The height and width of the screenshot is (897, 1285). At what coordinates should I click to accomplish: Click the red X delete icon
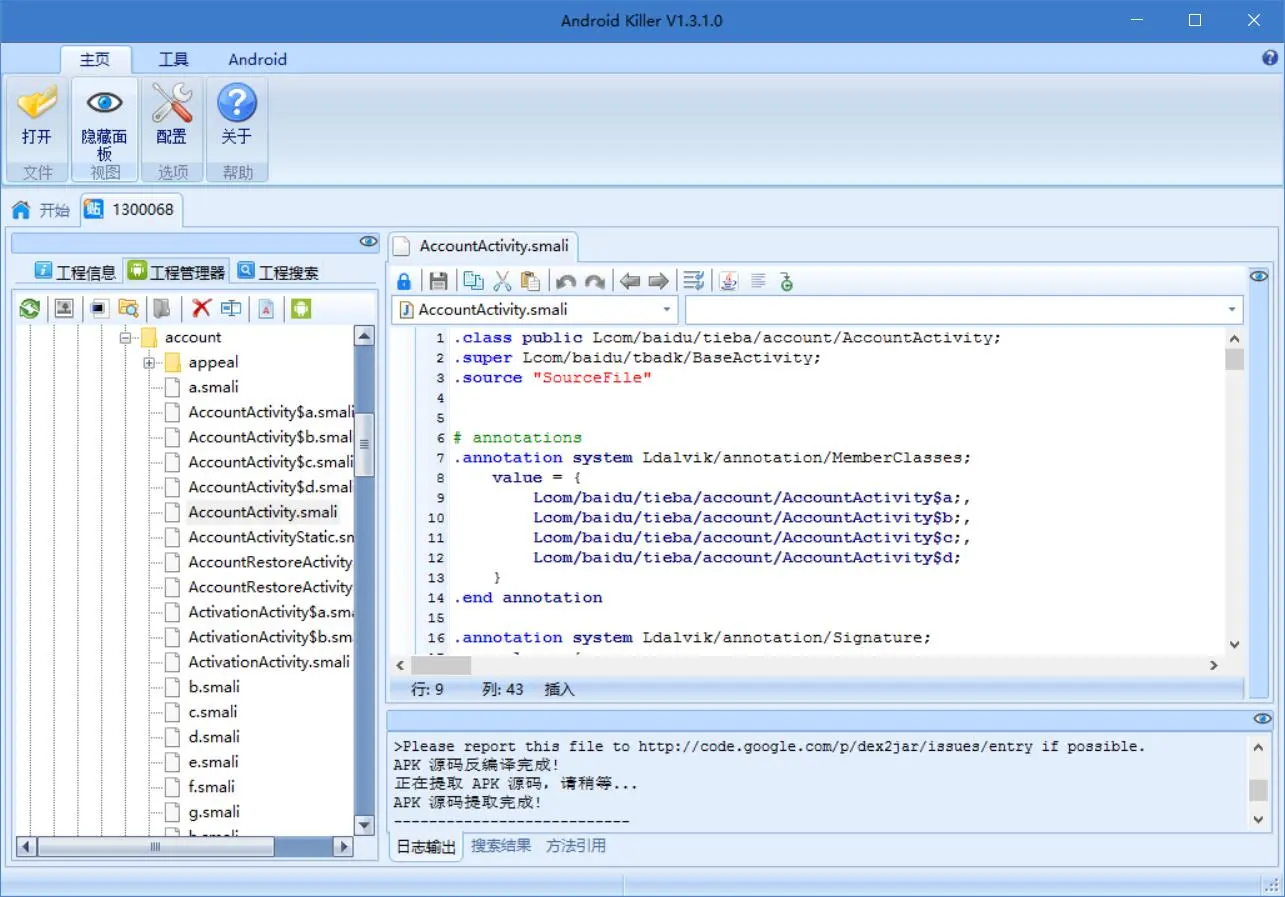coord(202,308)
